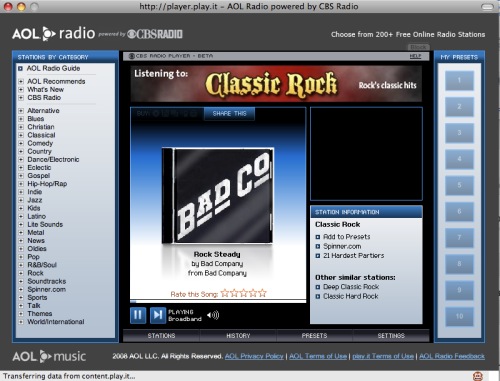Open the Presets tab
500x381 pixels.
(x=314, y=336)
